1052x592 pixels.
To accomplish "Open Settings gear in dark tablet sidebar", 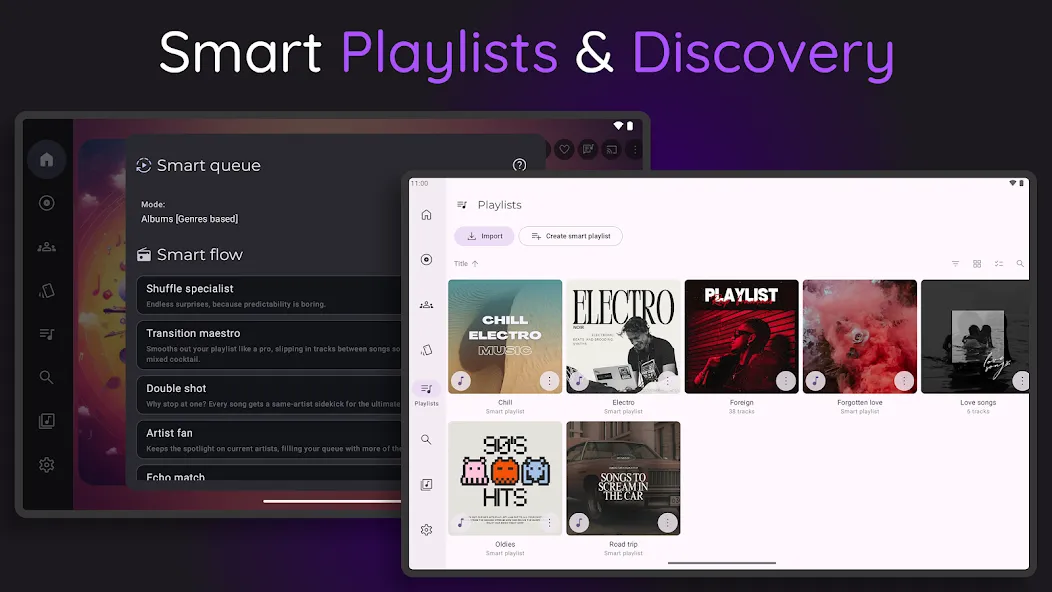I will pos(46,464).
